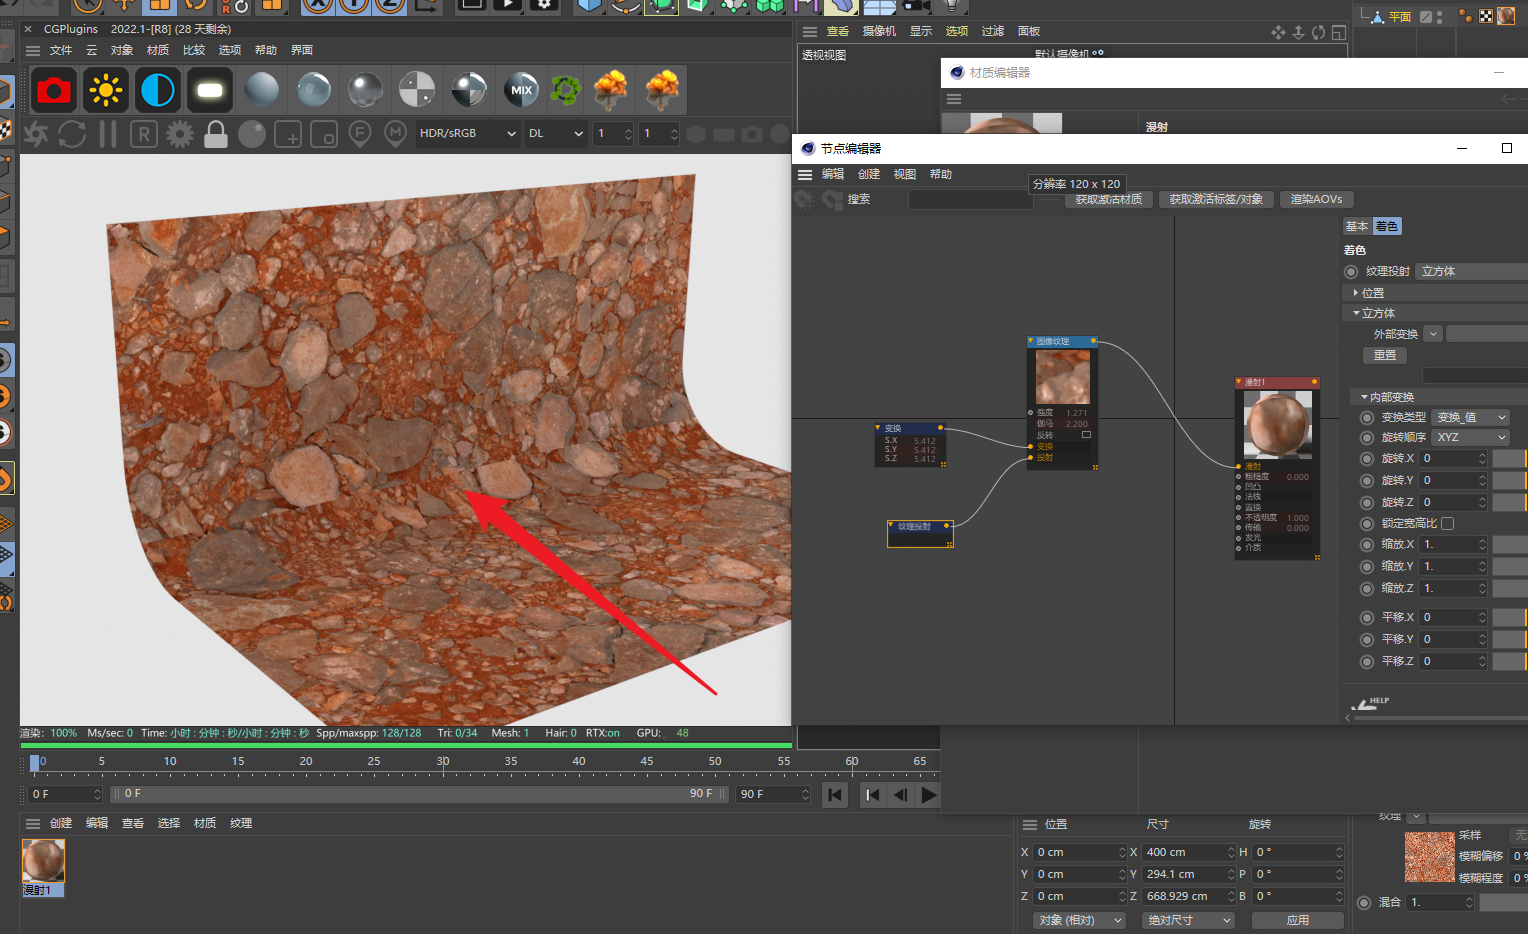Click the restart render circular arrows icon
This screenshot has height=934, width=1528.
pos(72,134)
